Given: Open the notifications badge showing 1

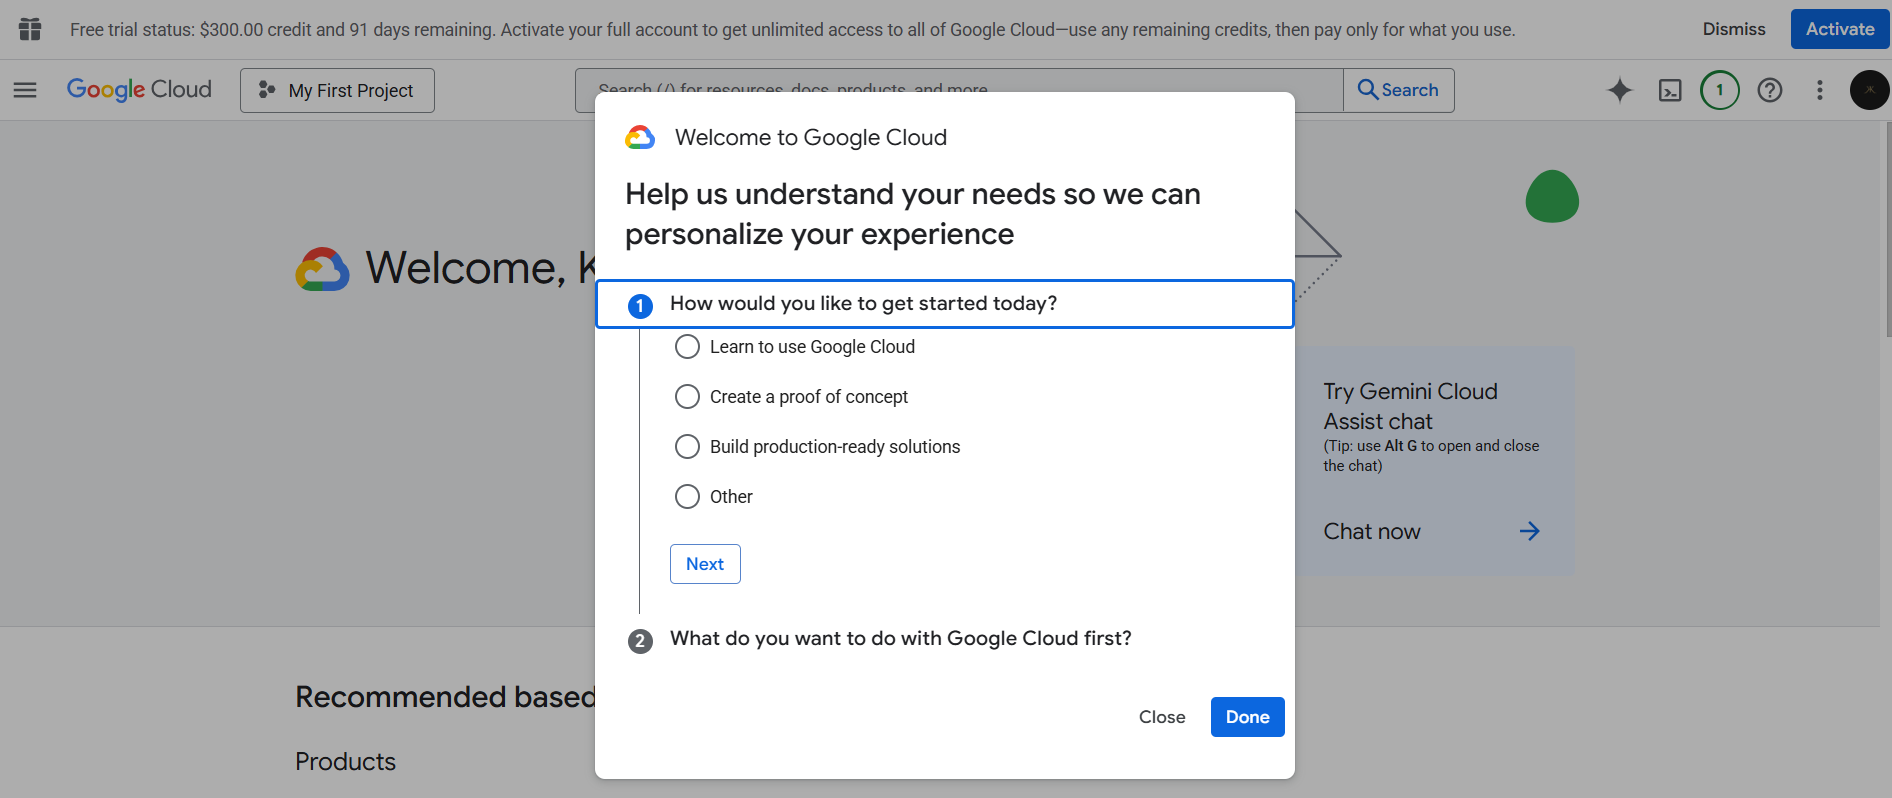Looking at the screenshot, I should coord(1720,90).
